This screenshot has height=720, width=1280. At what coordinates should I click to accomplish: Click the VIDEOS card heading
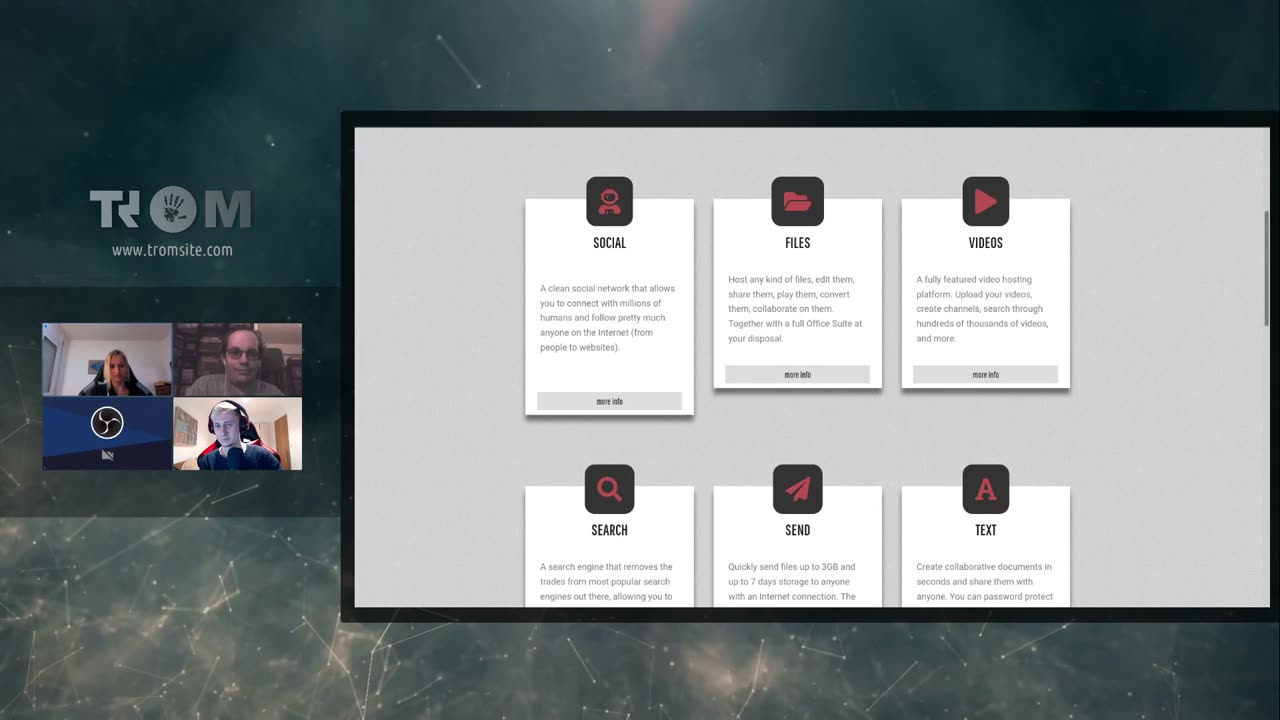[x=985, y=243]
